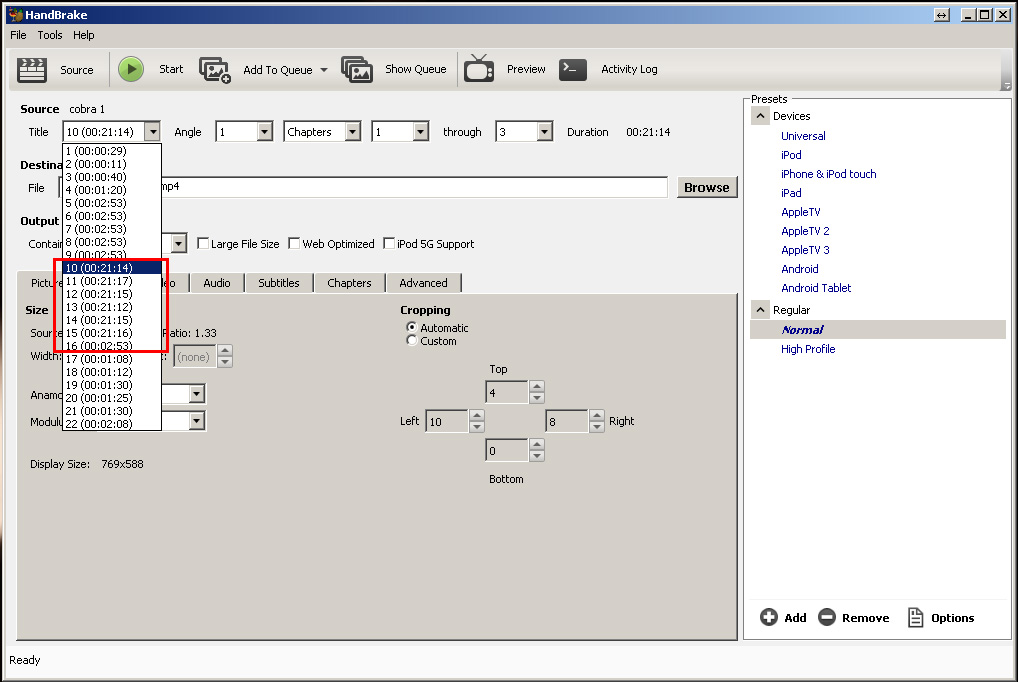Select the AppleTV 3 preset

coord(805,250)
